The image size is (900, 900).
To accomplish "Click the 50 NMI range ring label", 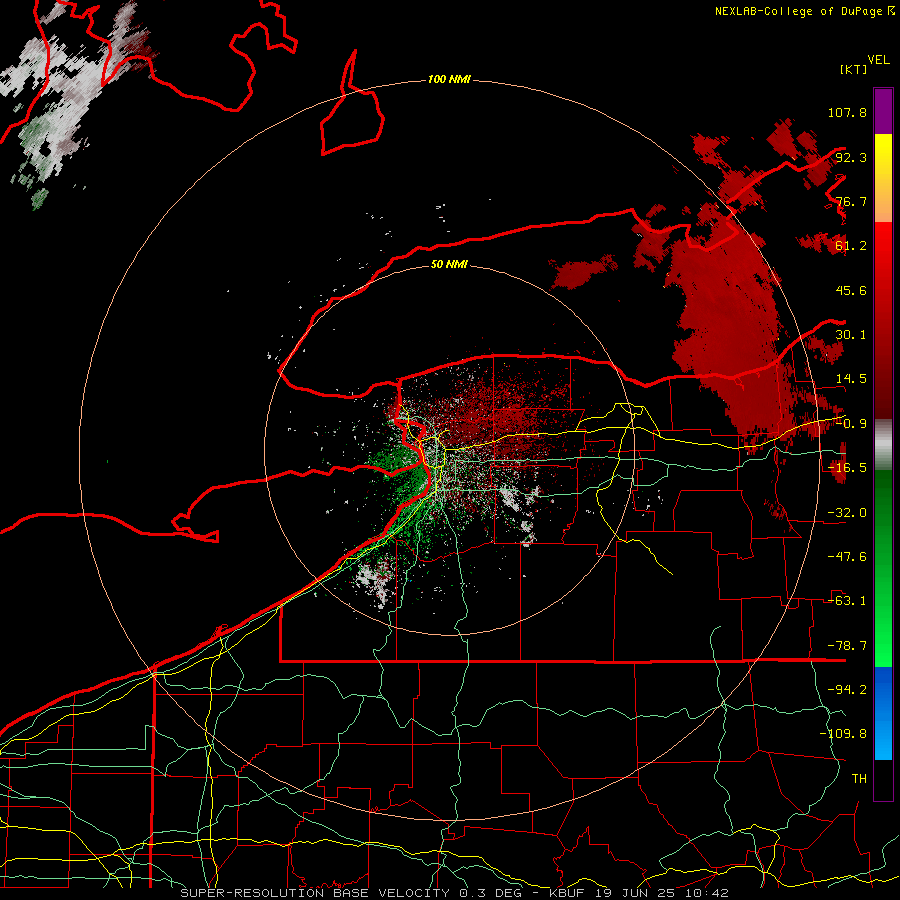I will 449,264.
